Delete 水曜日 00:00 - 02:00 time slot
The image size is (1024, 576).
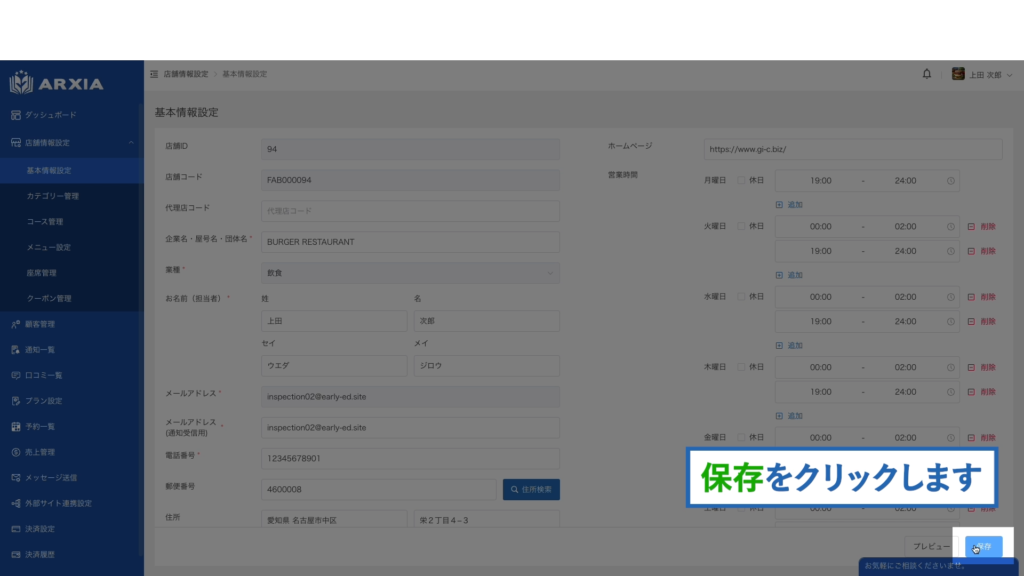pyautogui.click(x=982, y=297)
